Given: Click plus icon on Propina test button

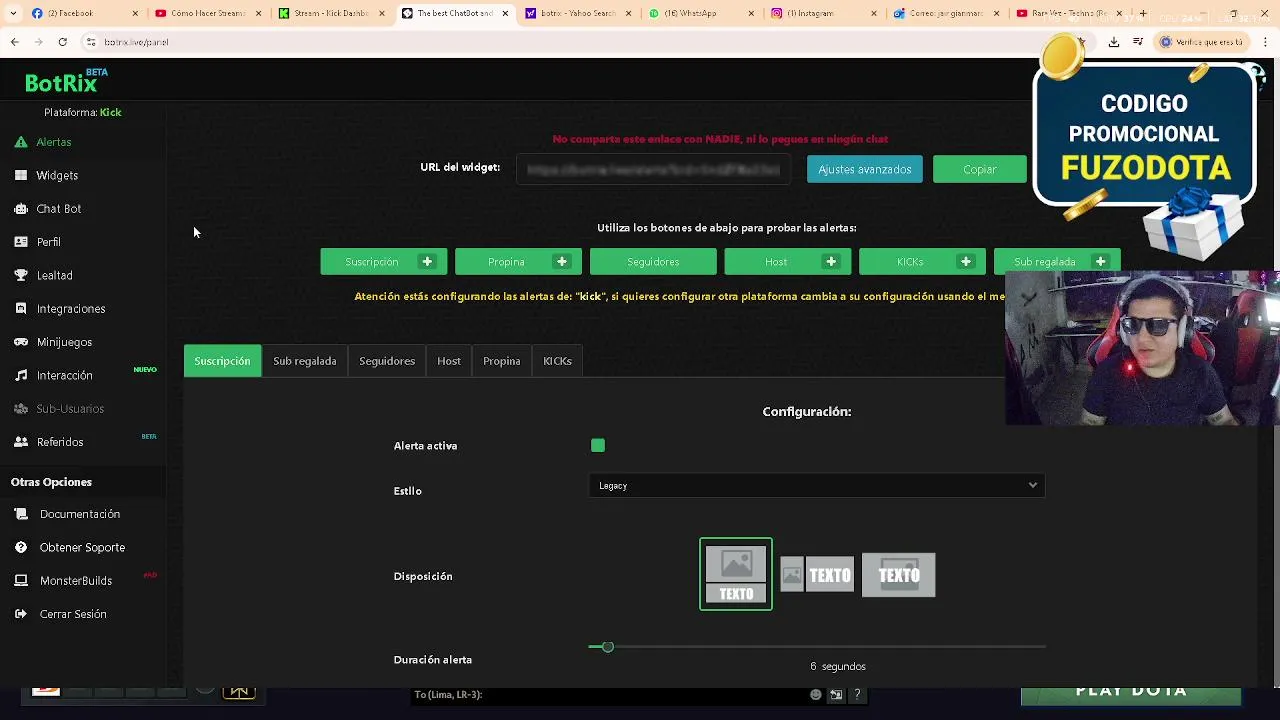Looking at the screenshot, I should [562, 262].
